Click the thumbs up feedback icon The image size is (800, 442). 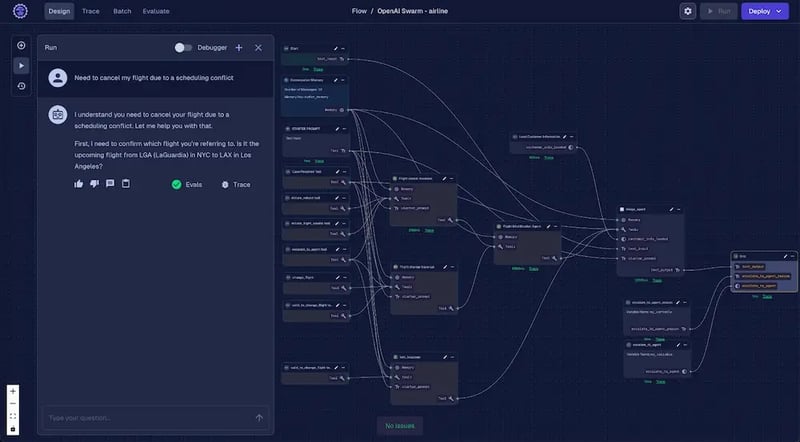(x=79, y=184)
